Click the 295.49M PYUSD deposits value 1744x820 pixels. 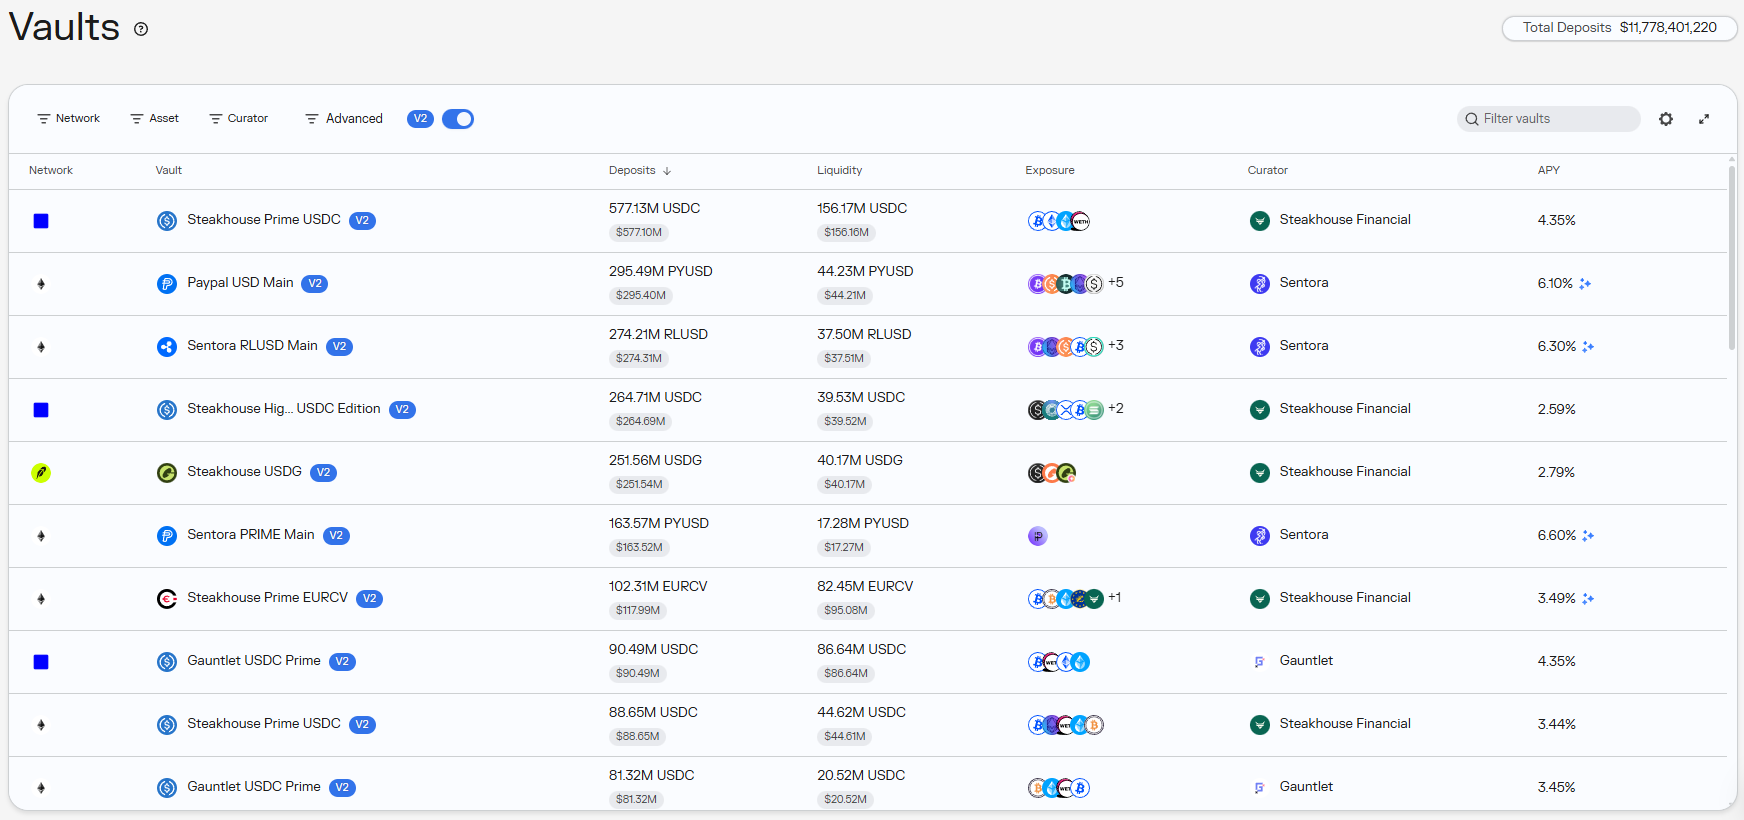(x=661, y=272)
